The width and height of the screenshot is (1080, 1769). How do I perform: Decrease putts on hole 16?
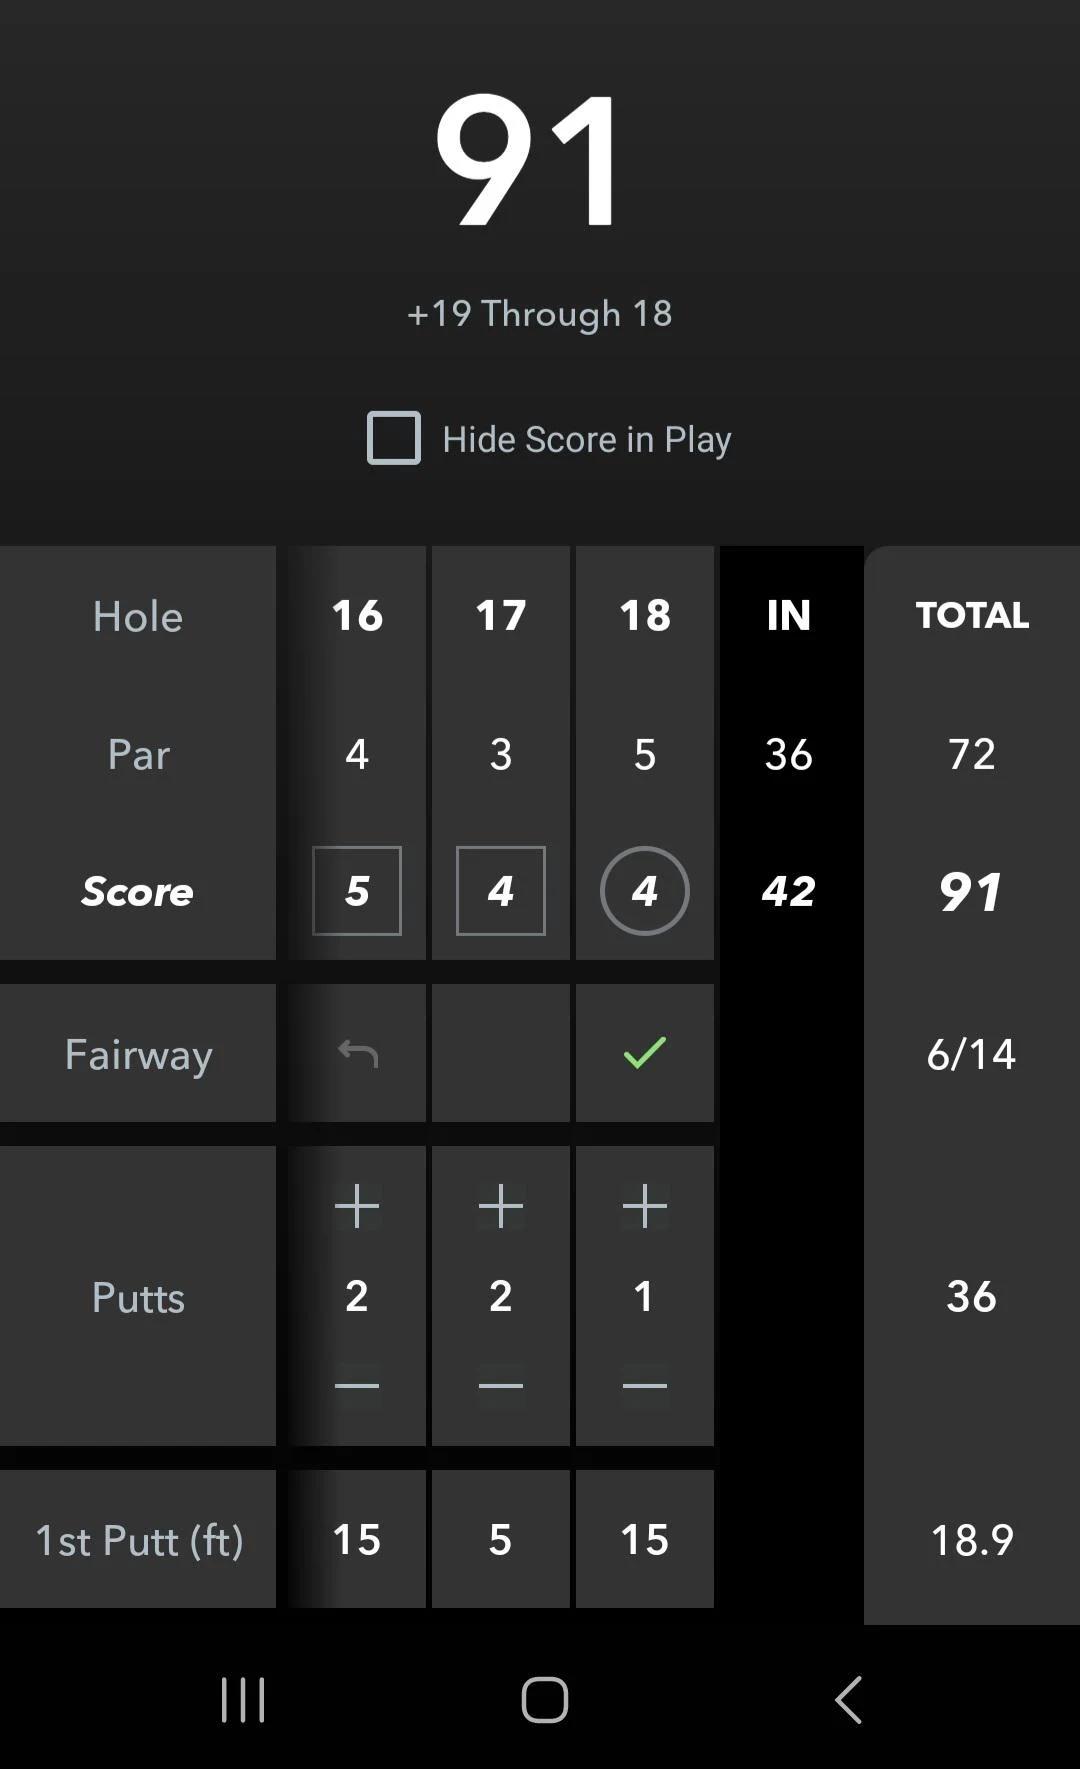356,1384
